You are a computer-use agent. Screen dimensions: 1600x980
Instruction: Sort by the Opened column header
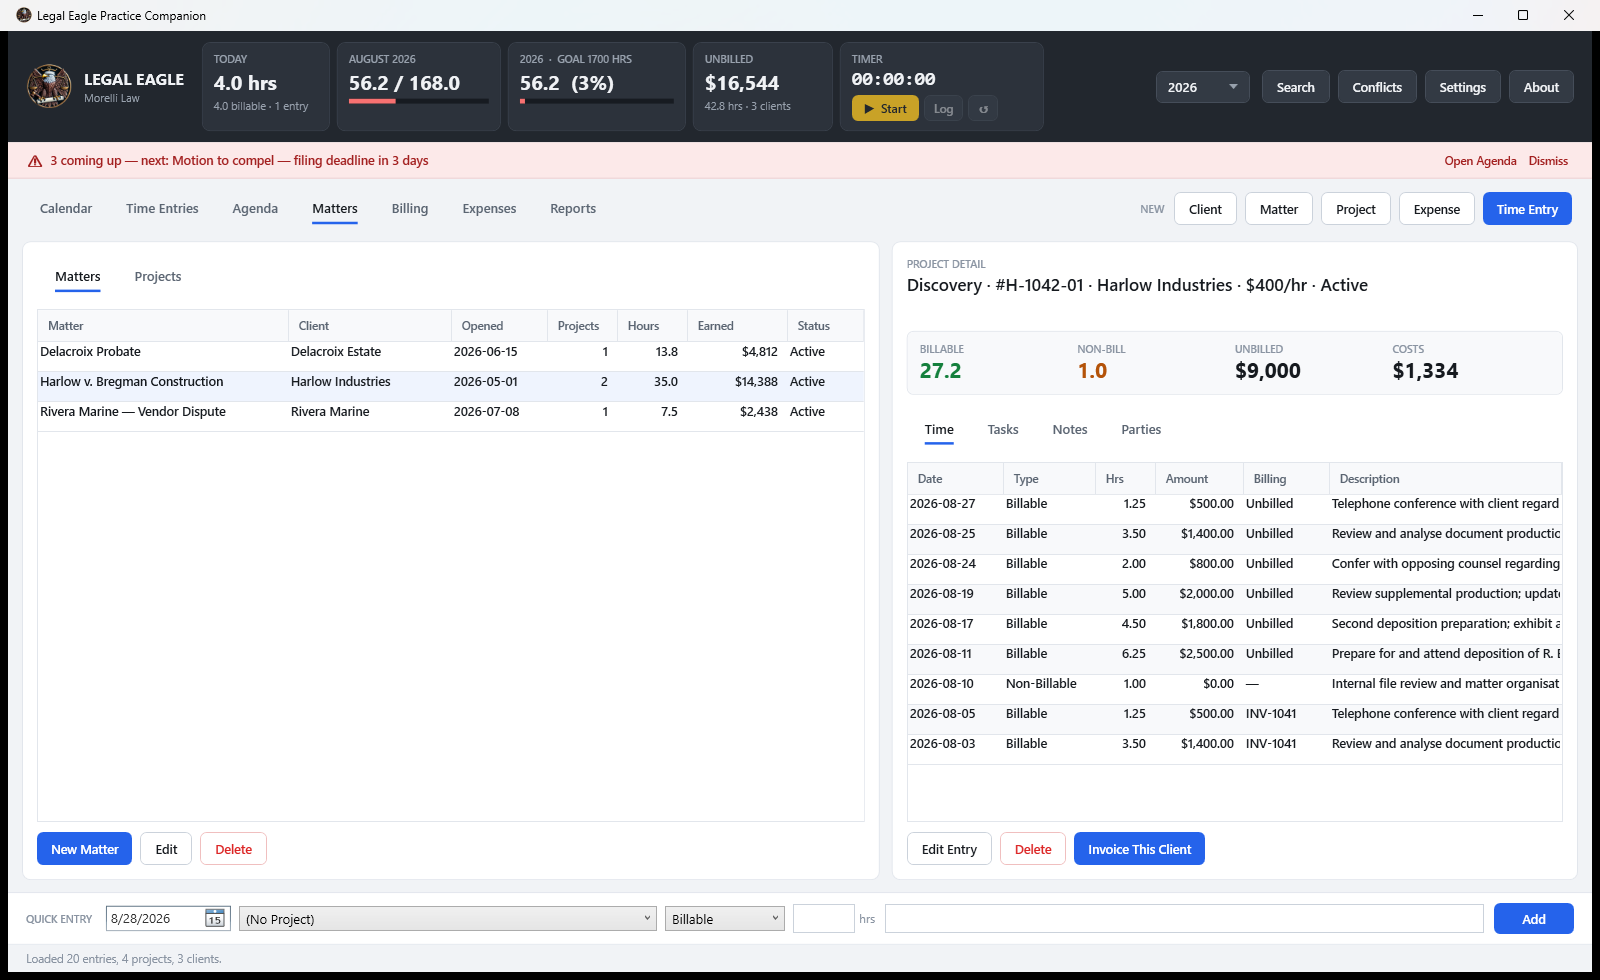[499, 326]
